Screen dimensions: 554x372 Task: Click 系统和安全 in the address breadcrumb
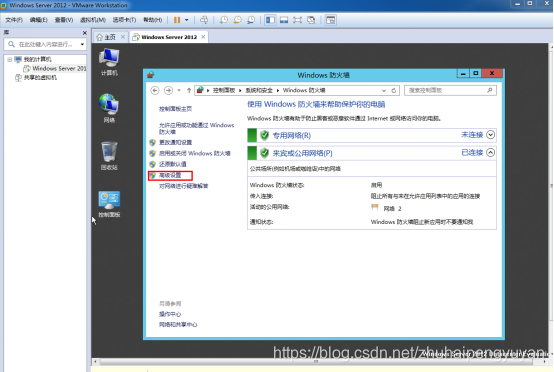coord(259,90)
